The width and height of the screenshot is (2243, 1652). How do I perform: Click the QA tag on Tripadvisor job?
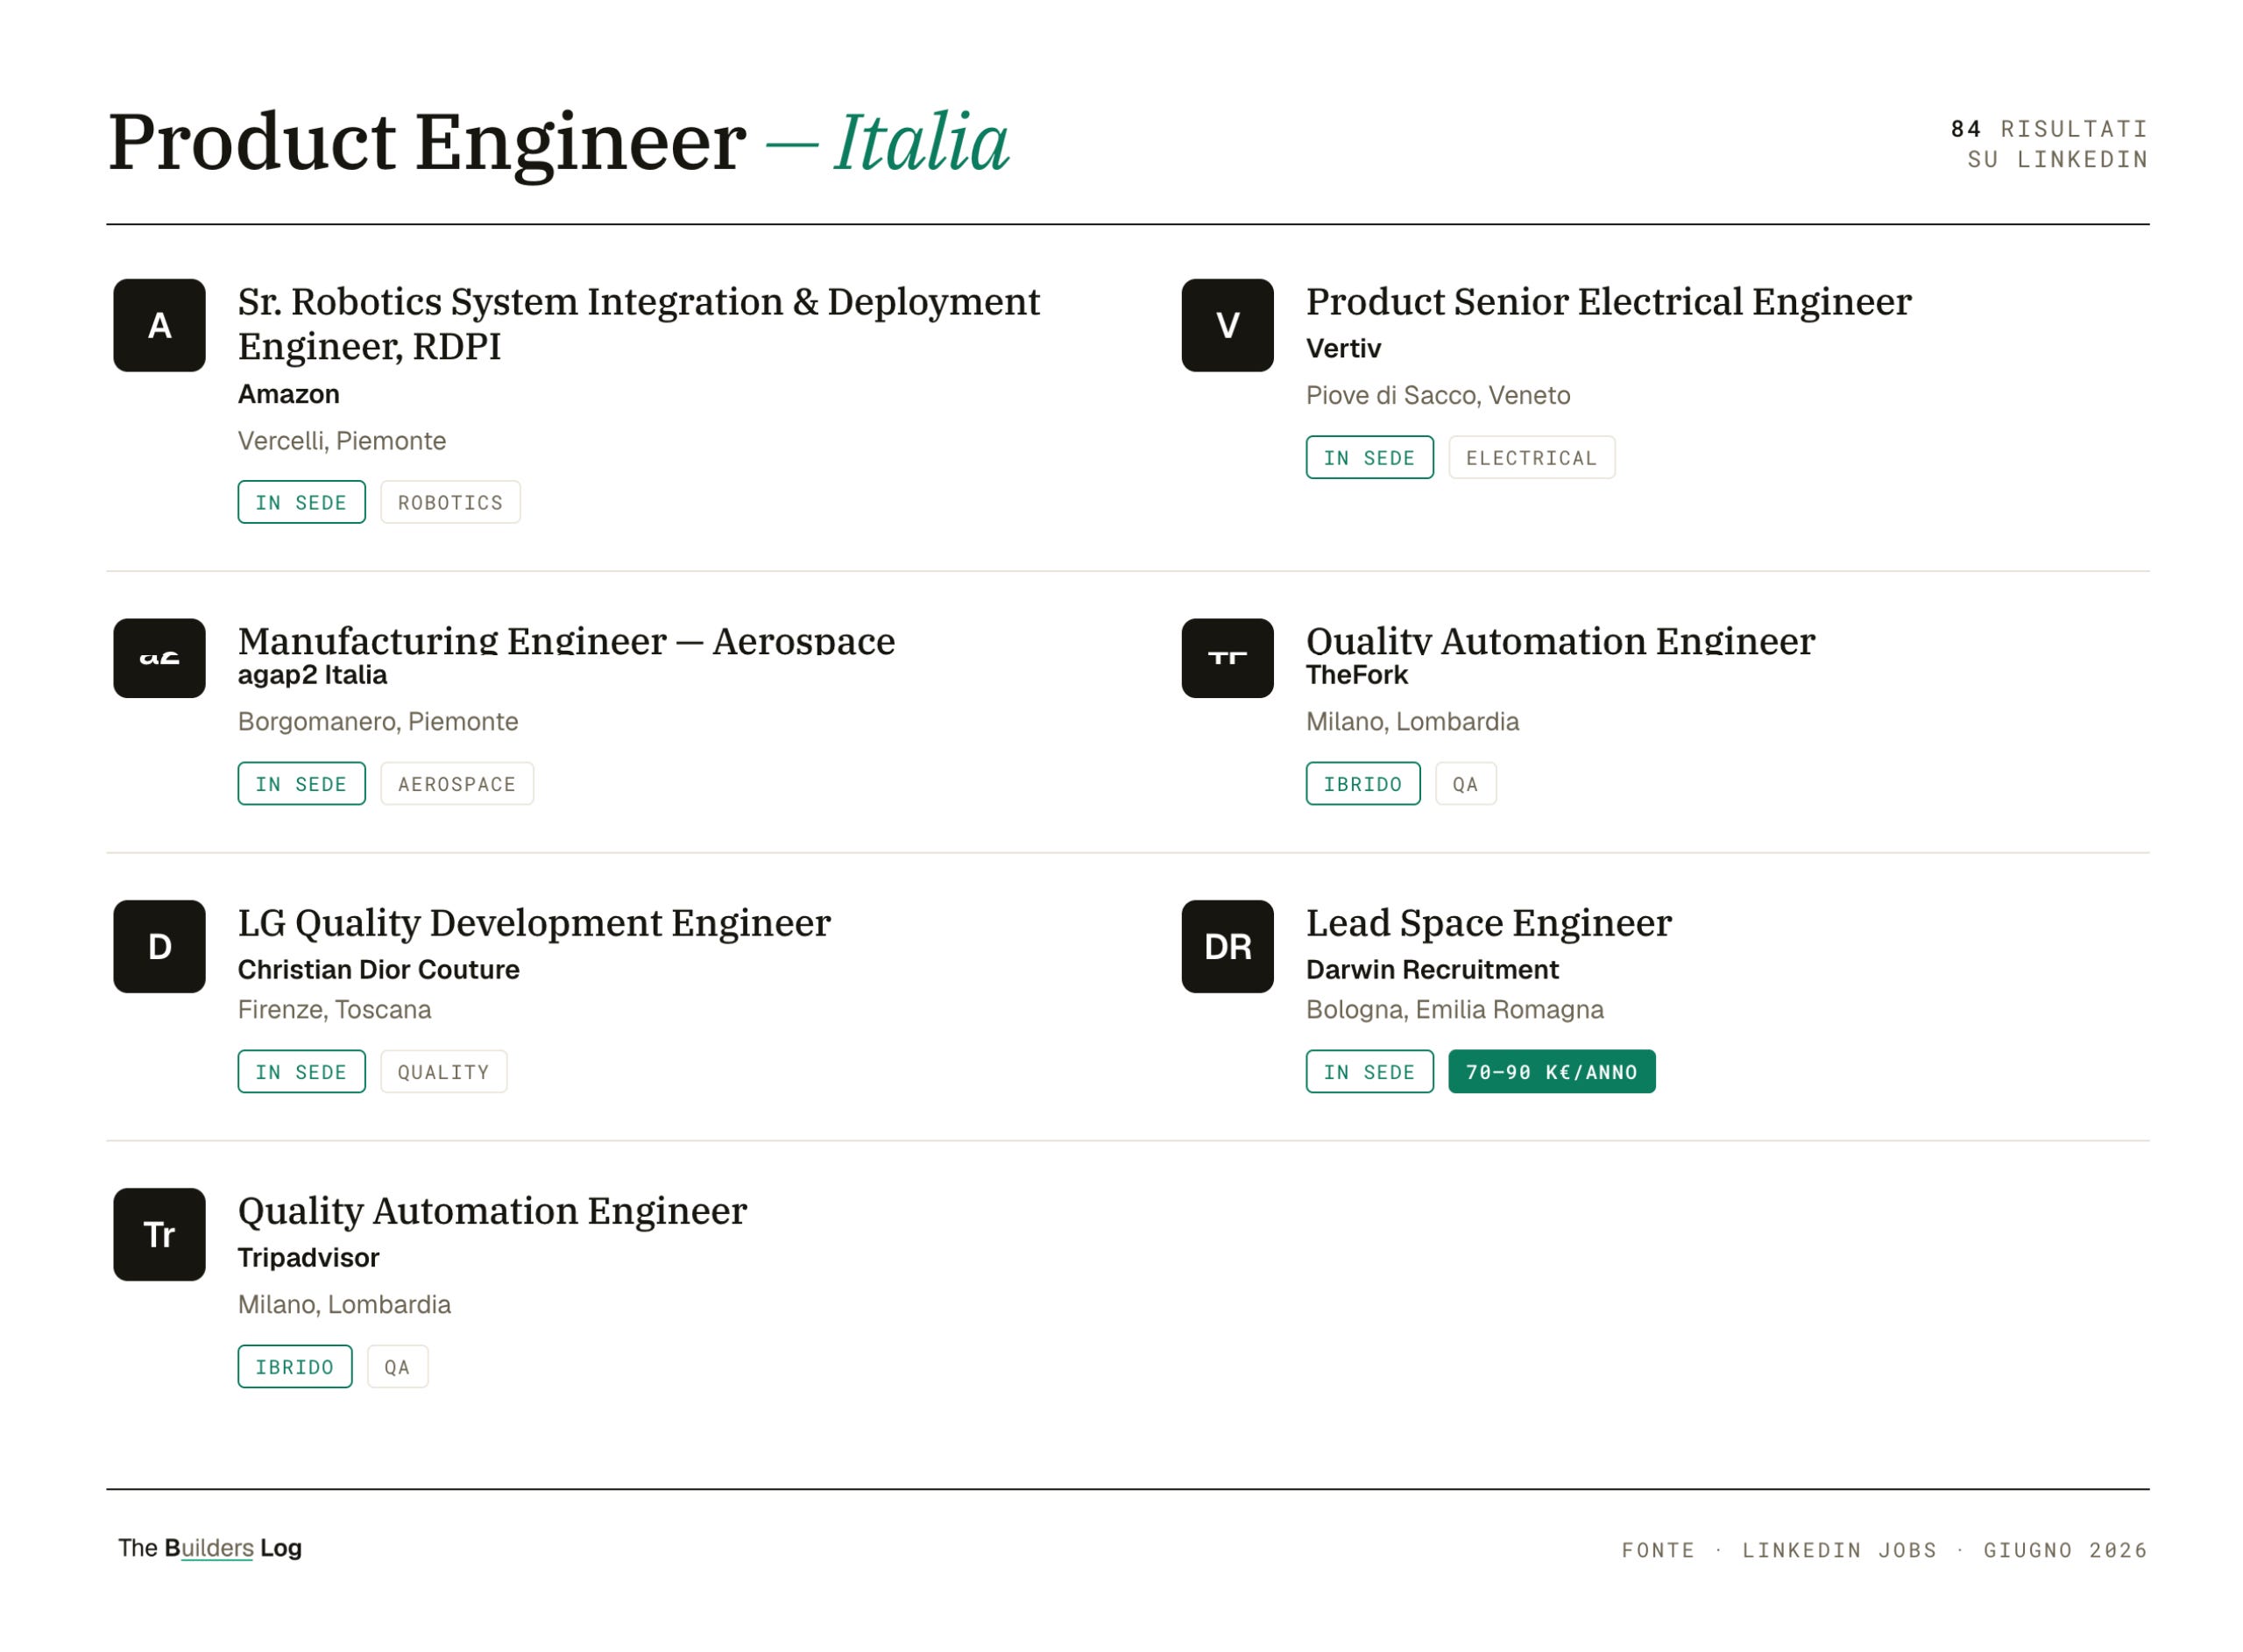click(397, 1367)
